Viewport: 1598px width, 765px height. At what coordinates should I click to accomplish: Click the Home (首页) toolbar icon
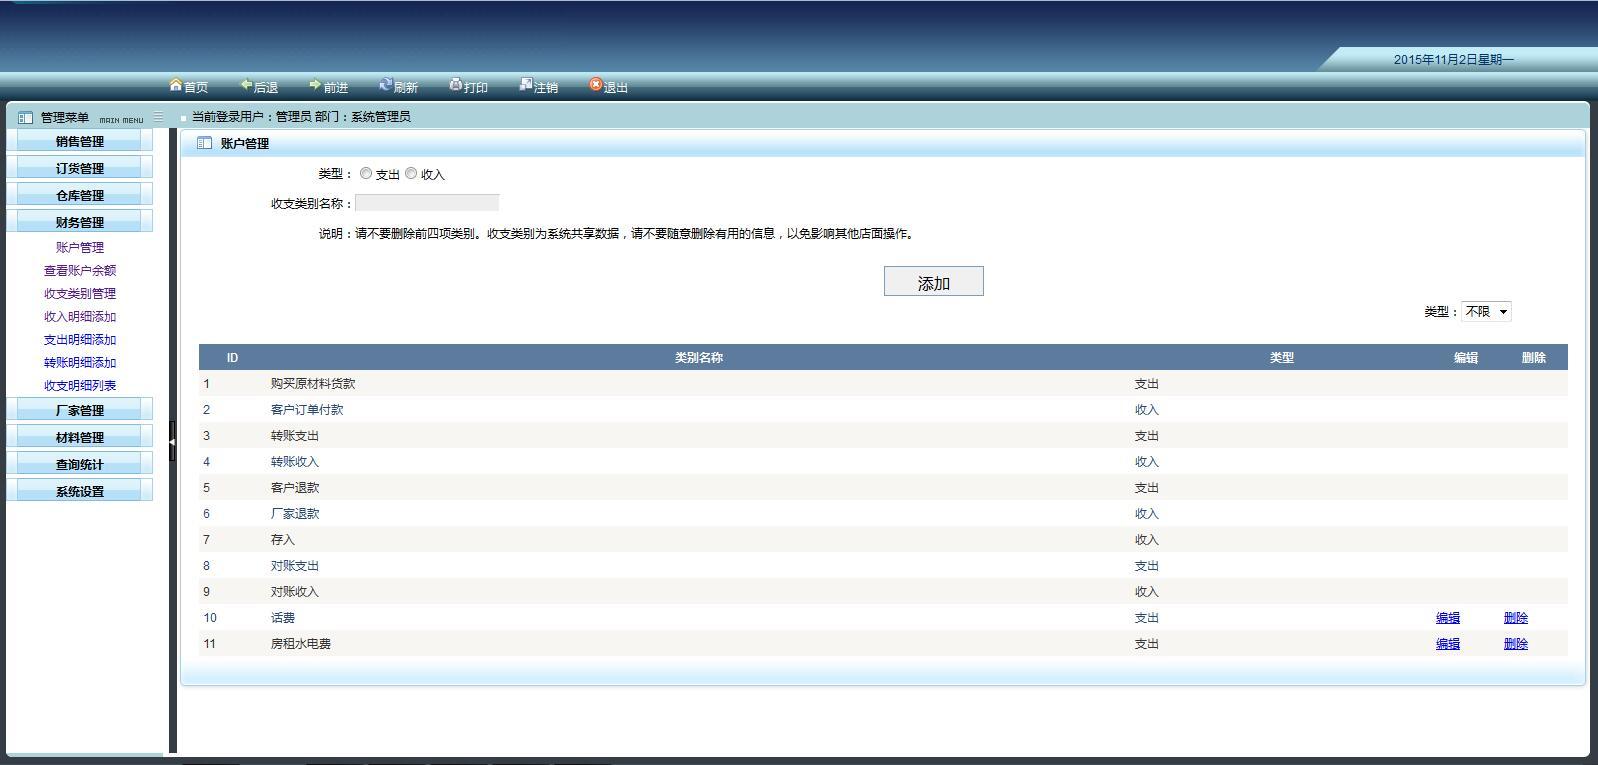tap(177, 86)
